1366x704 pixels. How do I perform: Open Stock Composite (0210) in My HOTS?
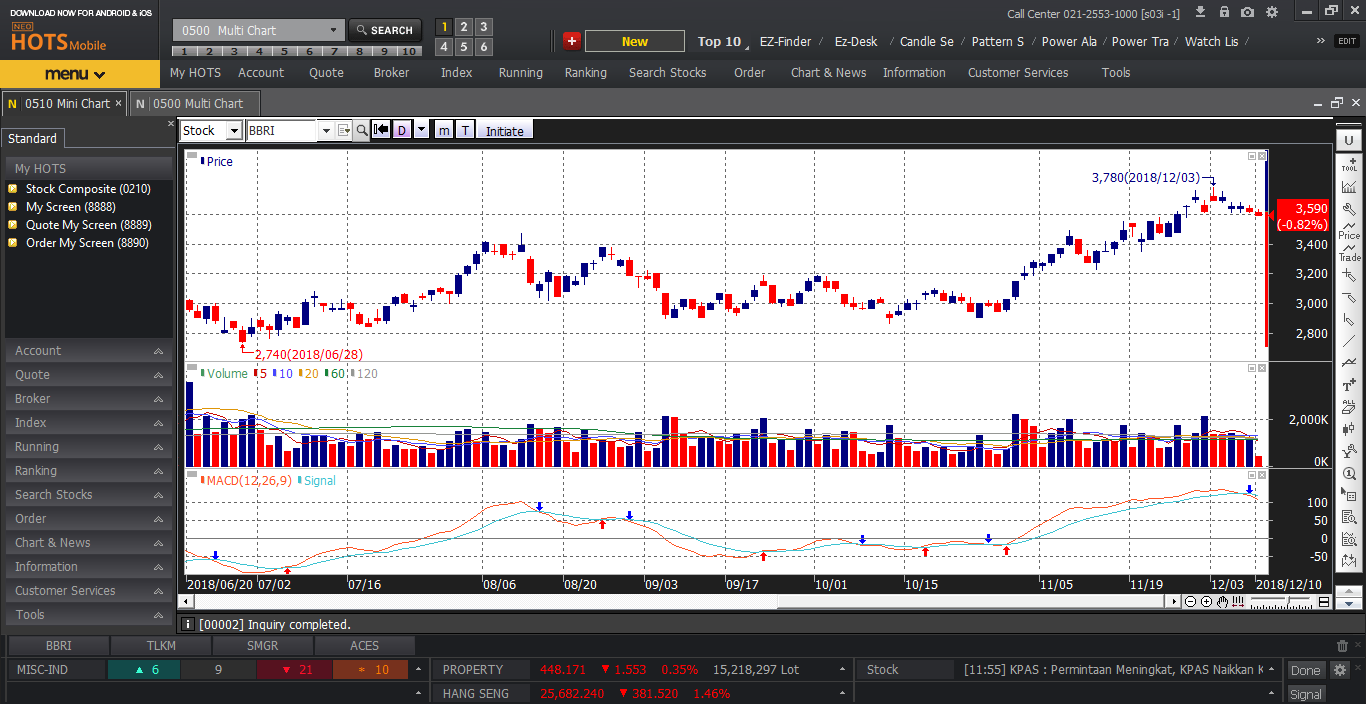click(x=88, y=189)
